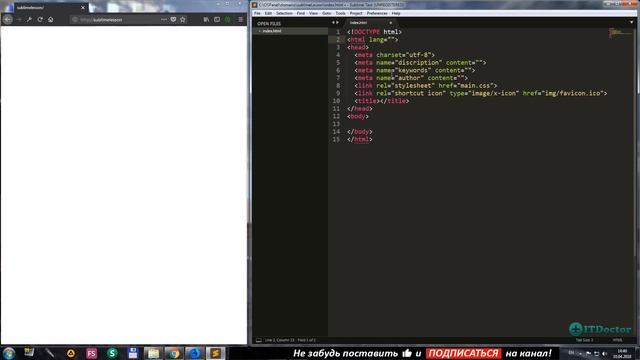Click the DOCTYPE text on line 1
Screen dimensions: 640x360
point(367,32)
